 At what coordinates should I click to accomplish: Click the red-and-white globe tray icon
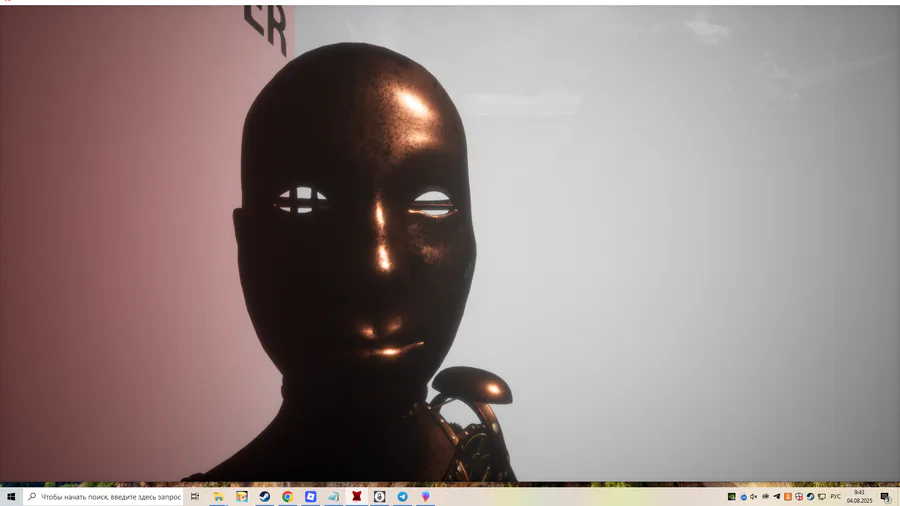(799, 497)
